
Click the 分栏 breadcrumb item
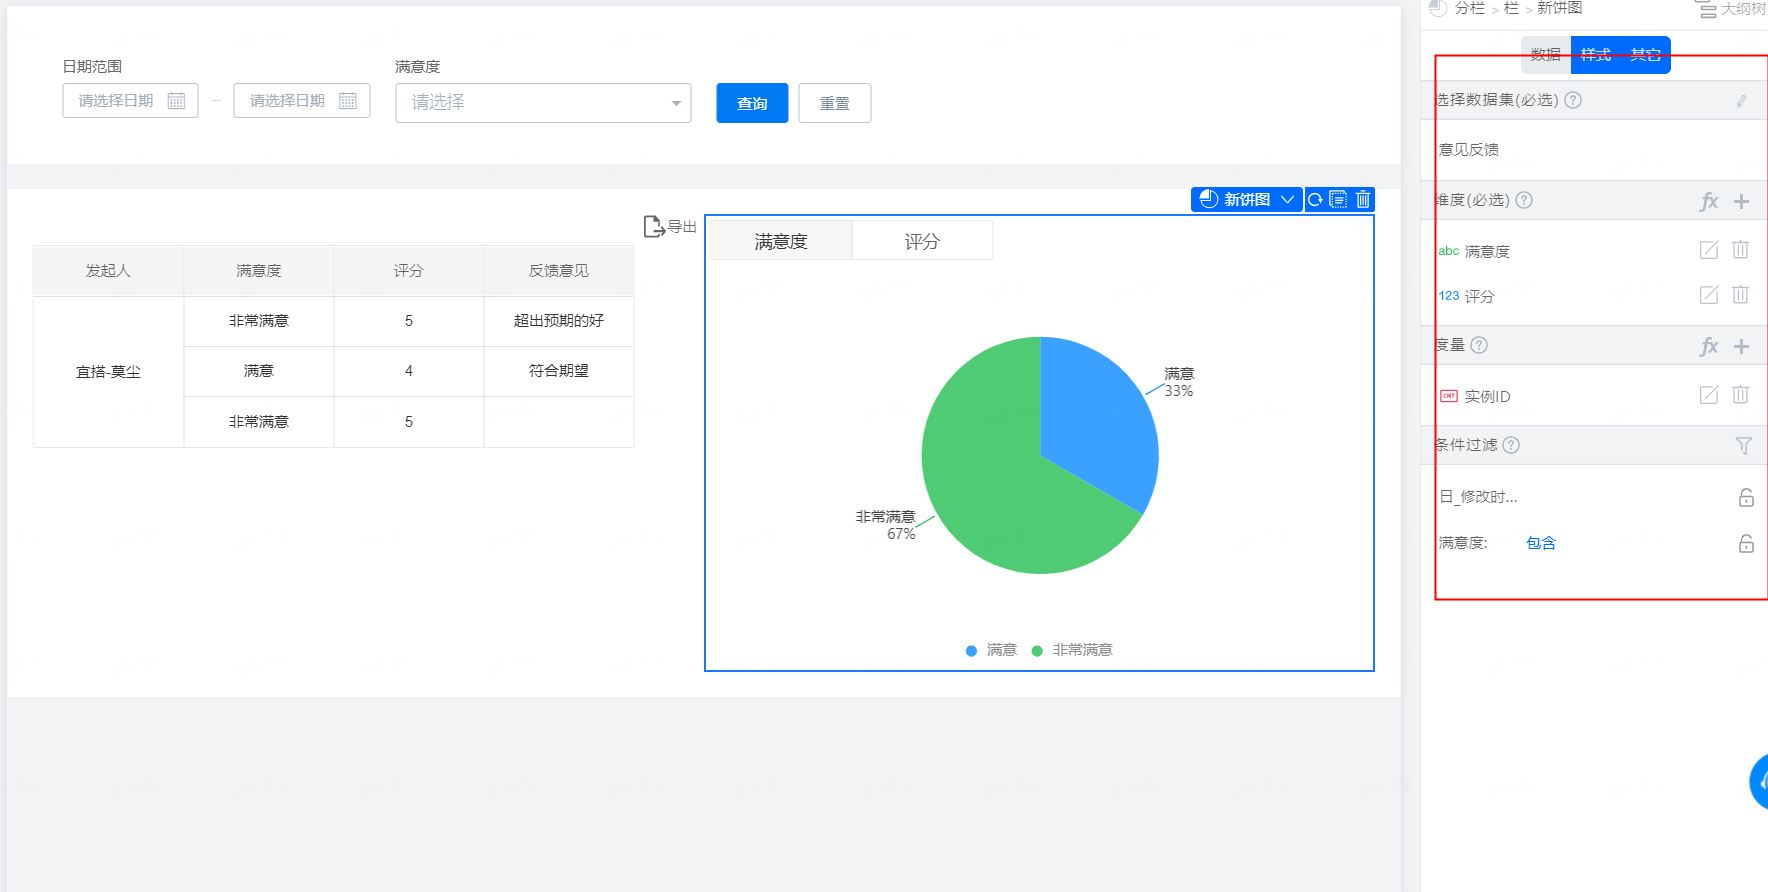click(x=1469, y=8)
